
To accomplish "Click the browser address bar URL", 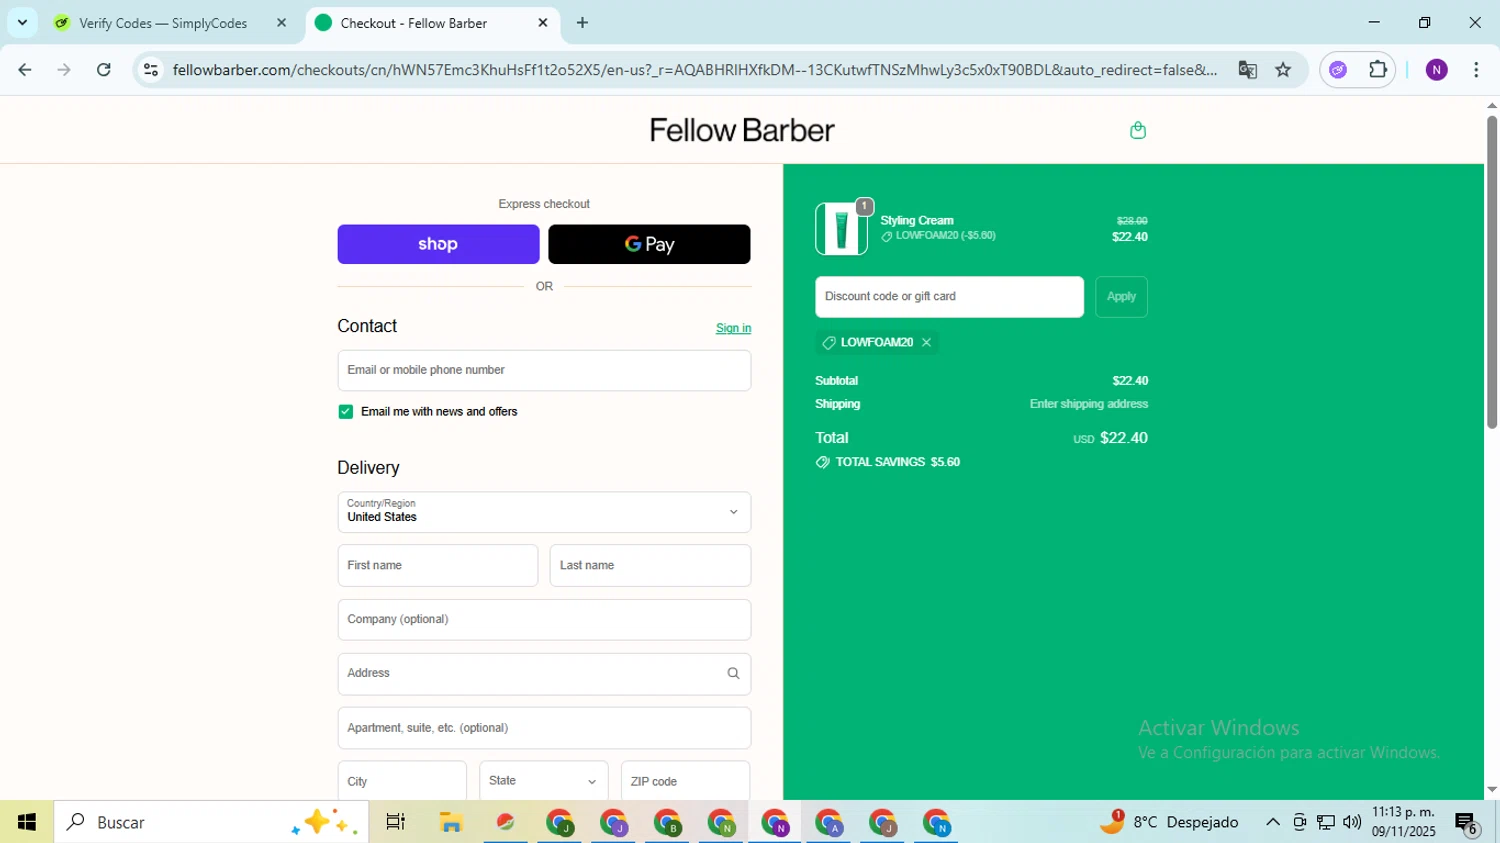I will pos(694,70).
